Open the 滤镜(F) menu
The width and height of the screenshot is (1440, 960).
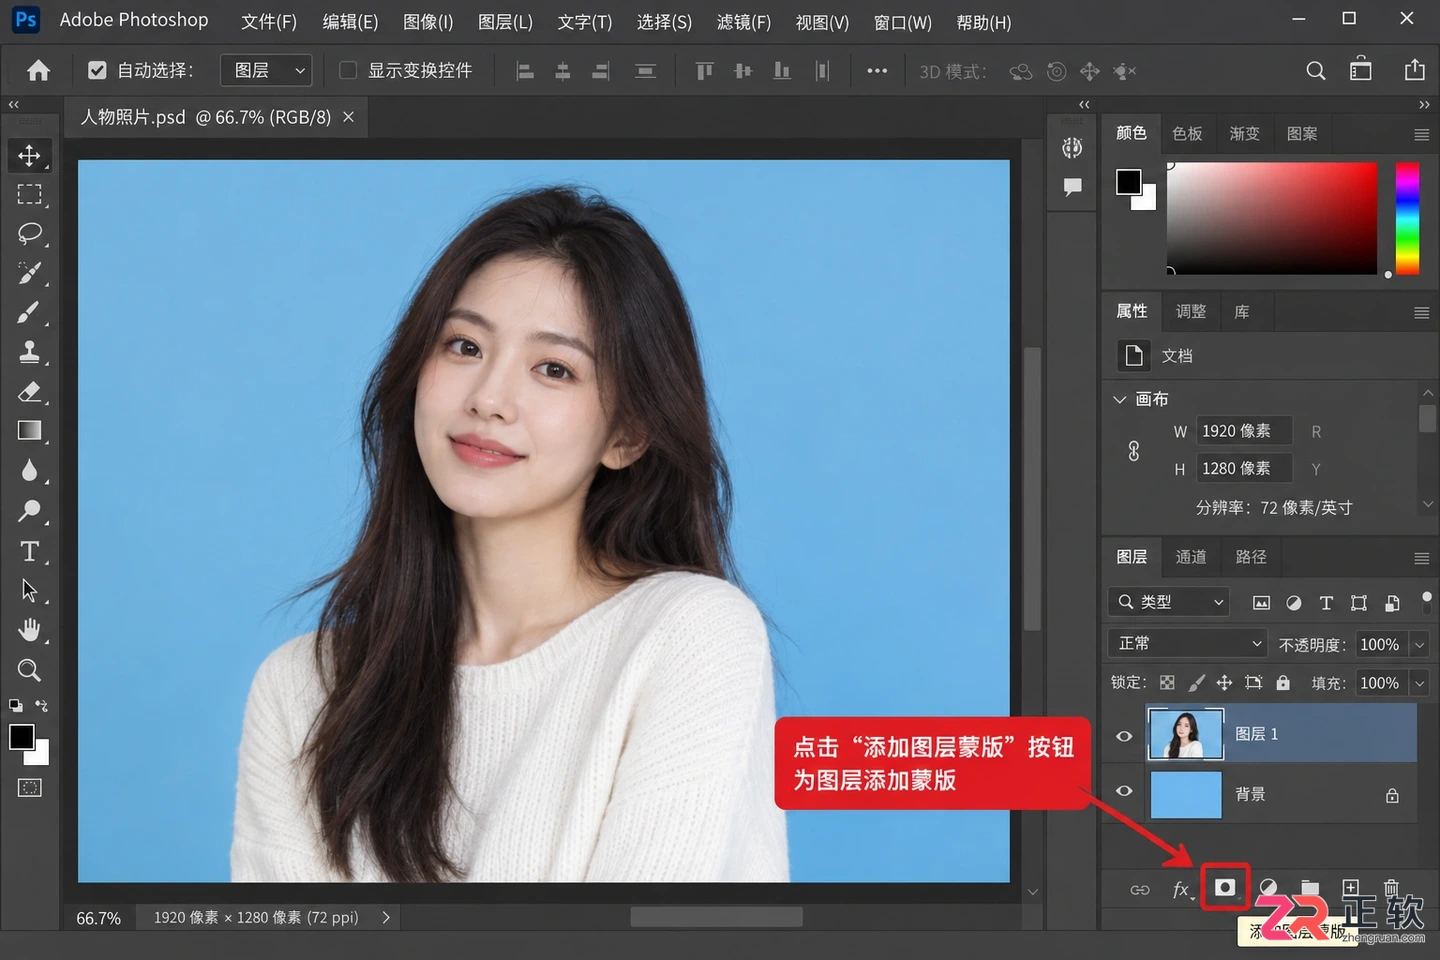tap(744, 22)
